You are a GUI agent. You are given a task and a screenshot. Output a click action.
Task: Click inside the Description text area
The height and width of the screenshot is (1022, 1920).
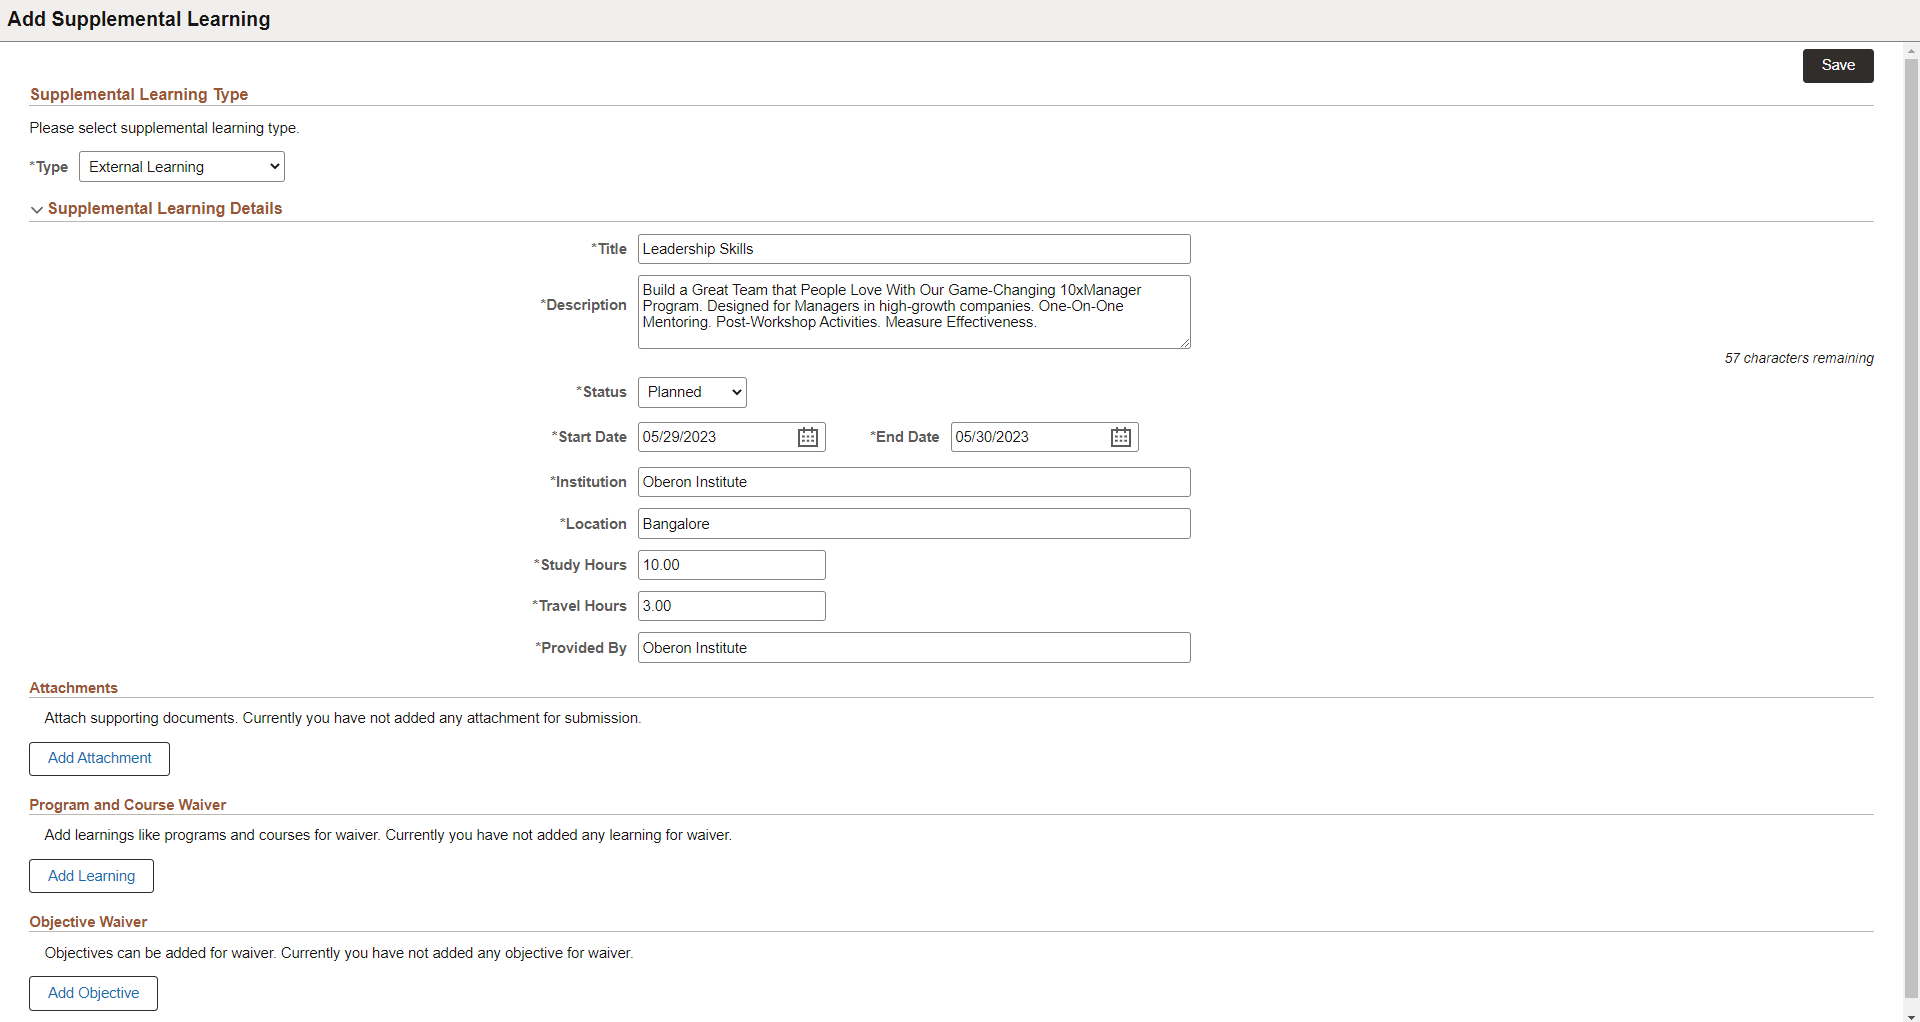click(914, 312)
